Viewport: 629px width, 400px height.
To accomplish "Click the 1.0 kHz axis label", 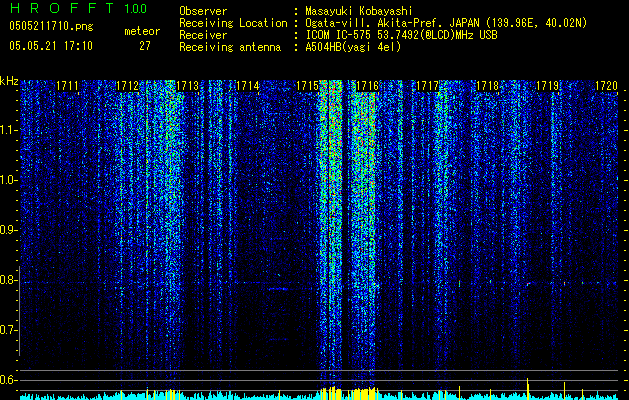I will pyautogui.click(x=8, y=180).
